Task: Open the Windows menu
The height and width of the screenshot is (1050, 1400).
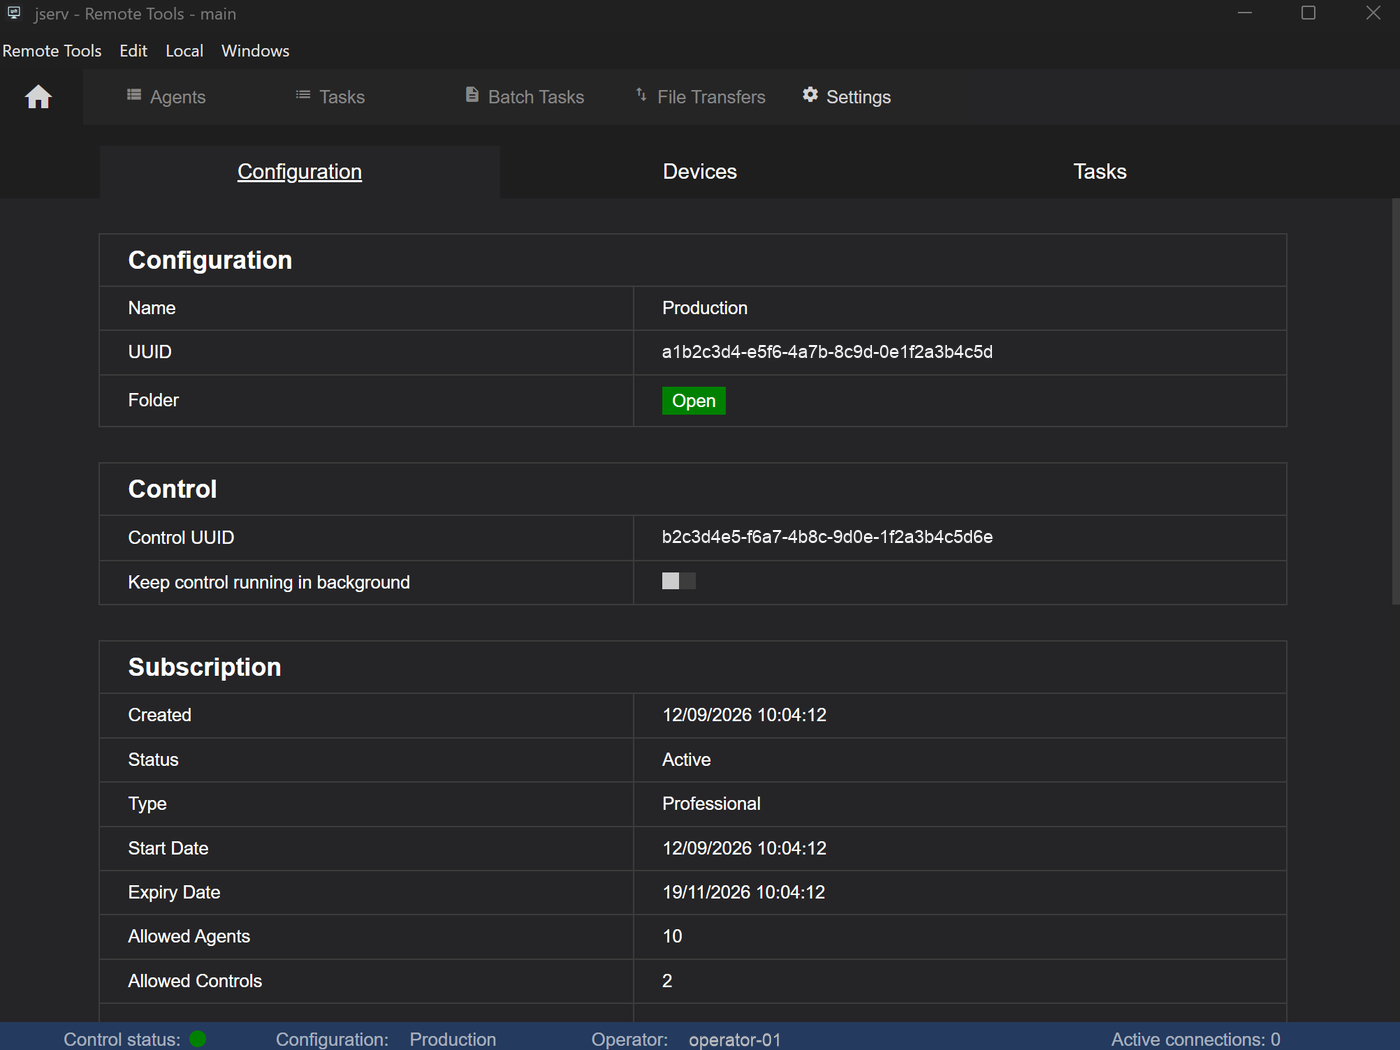Action: coord(255,51)
